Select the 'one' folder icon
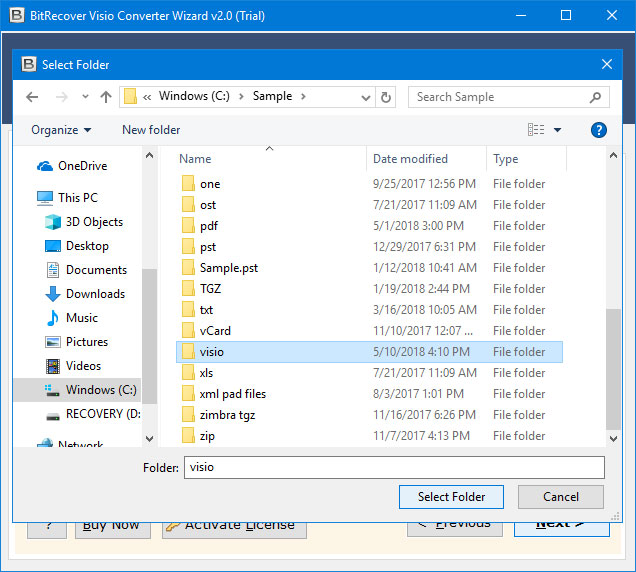Screen dimensions: 636x572 [x=188, y=183]
